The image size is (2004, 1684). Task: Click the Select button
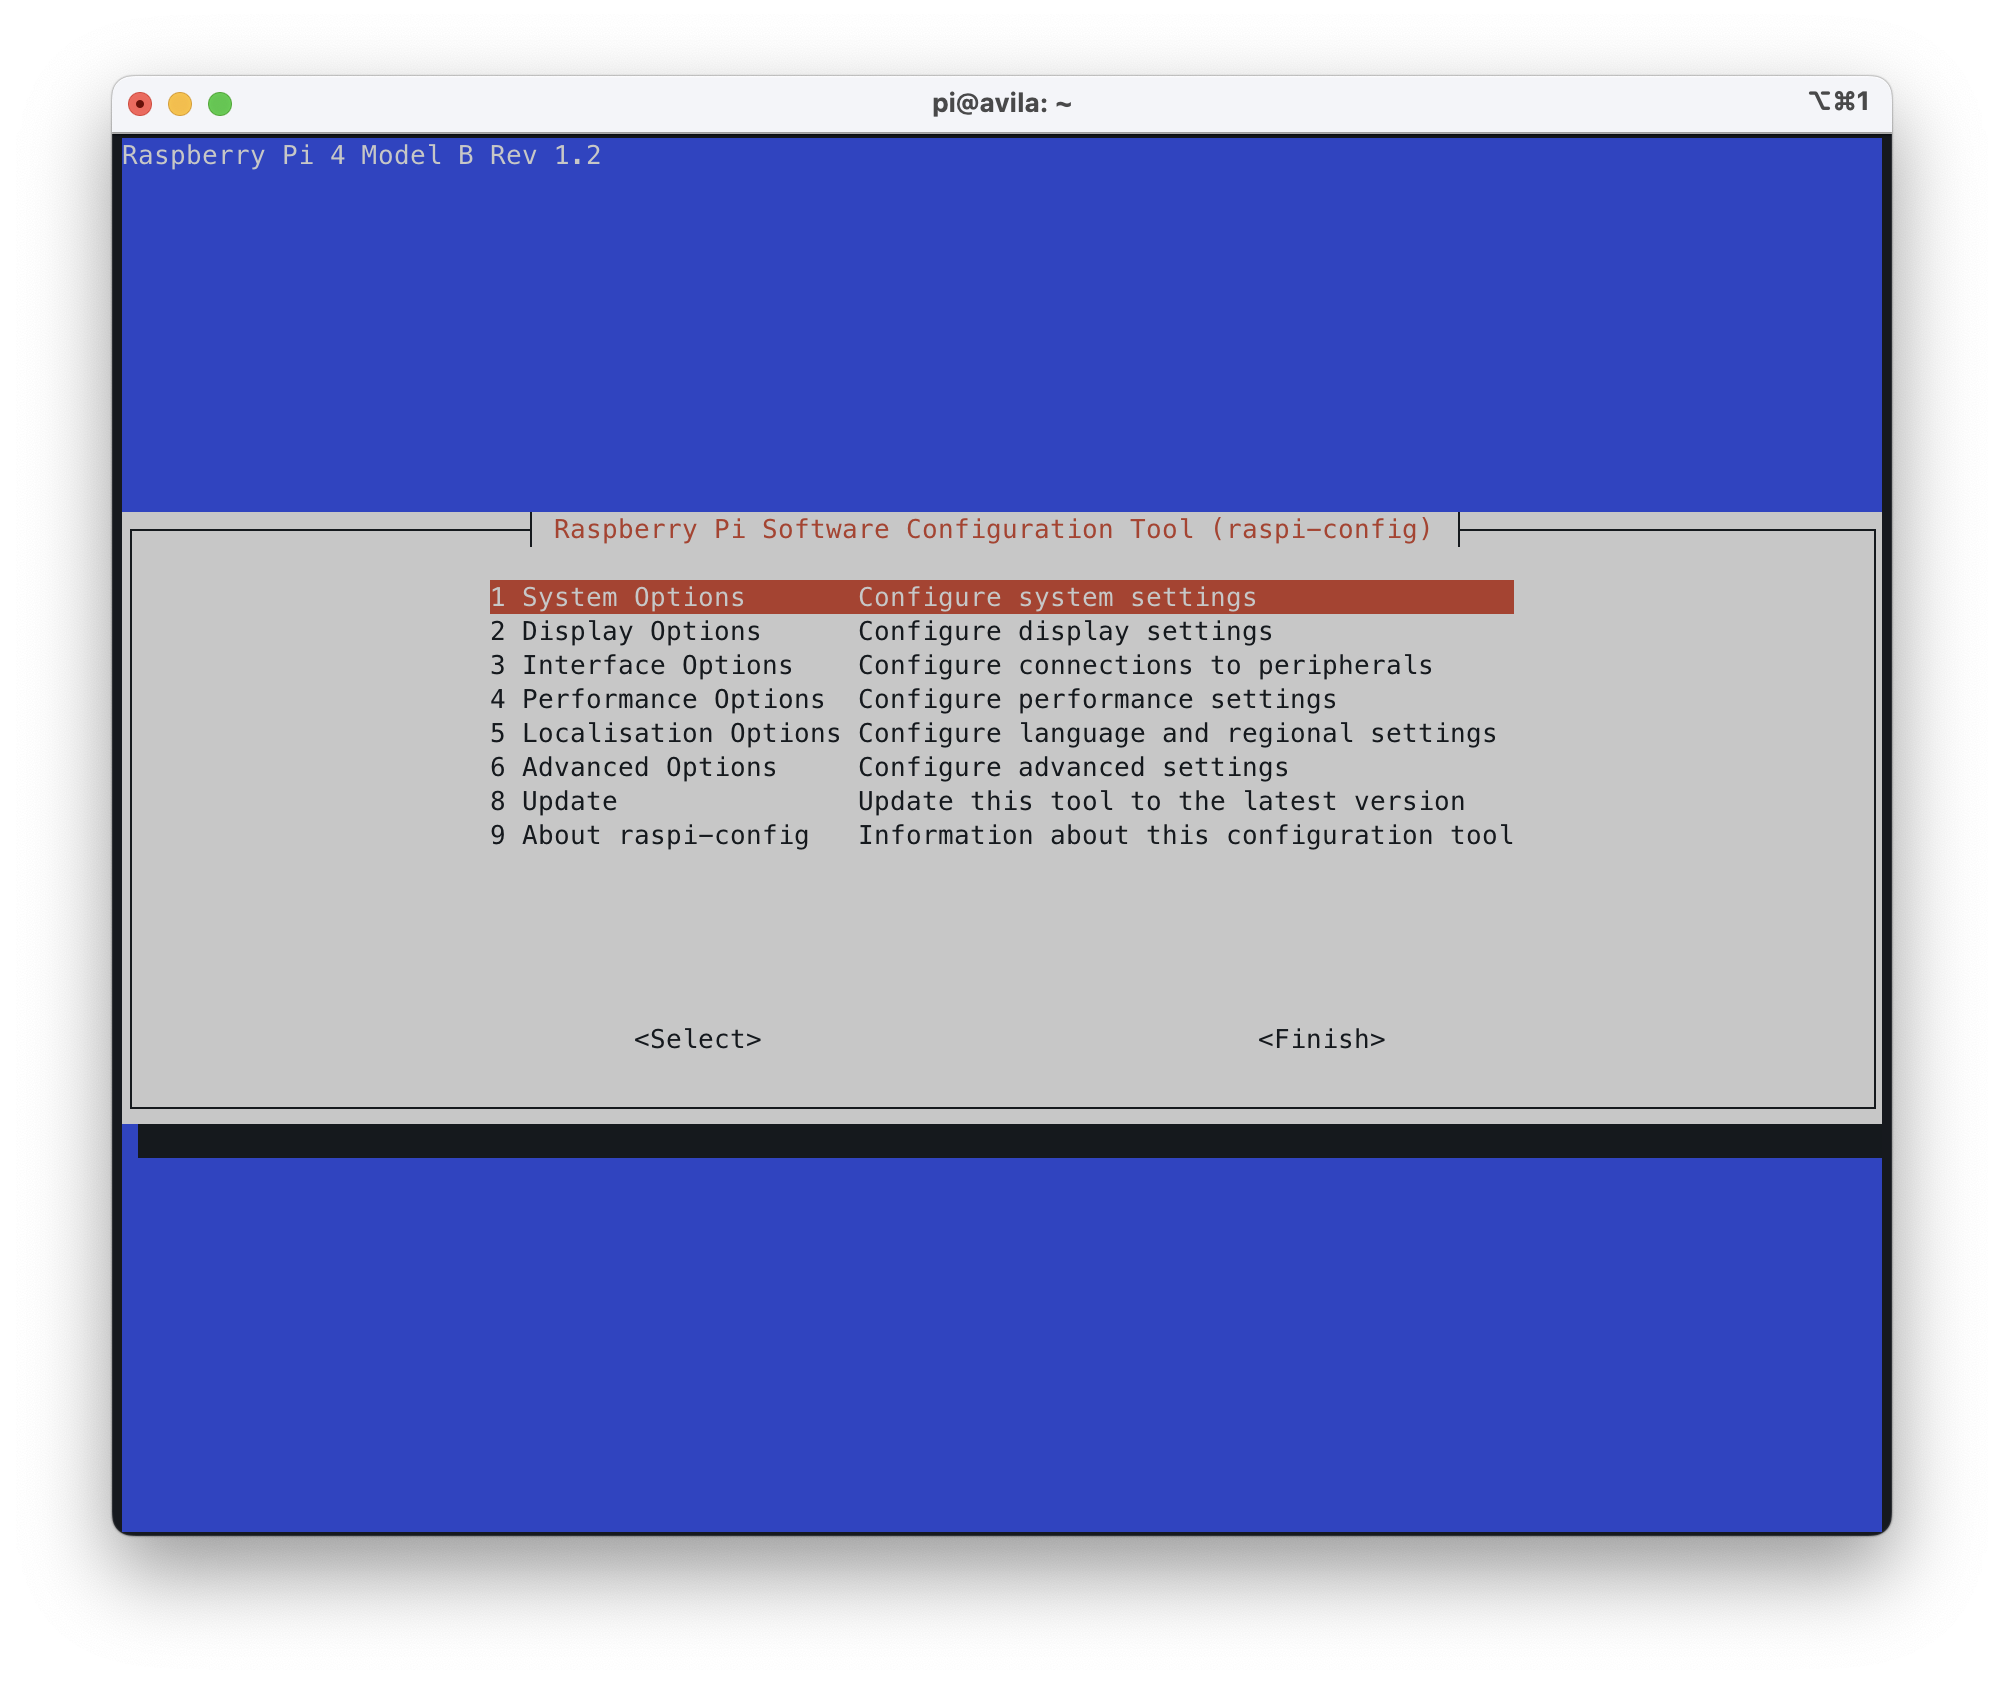[x=697, y=1039]
